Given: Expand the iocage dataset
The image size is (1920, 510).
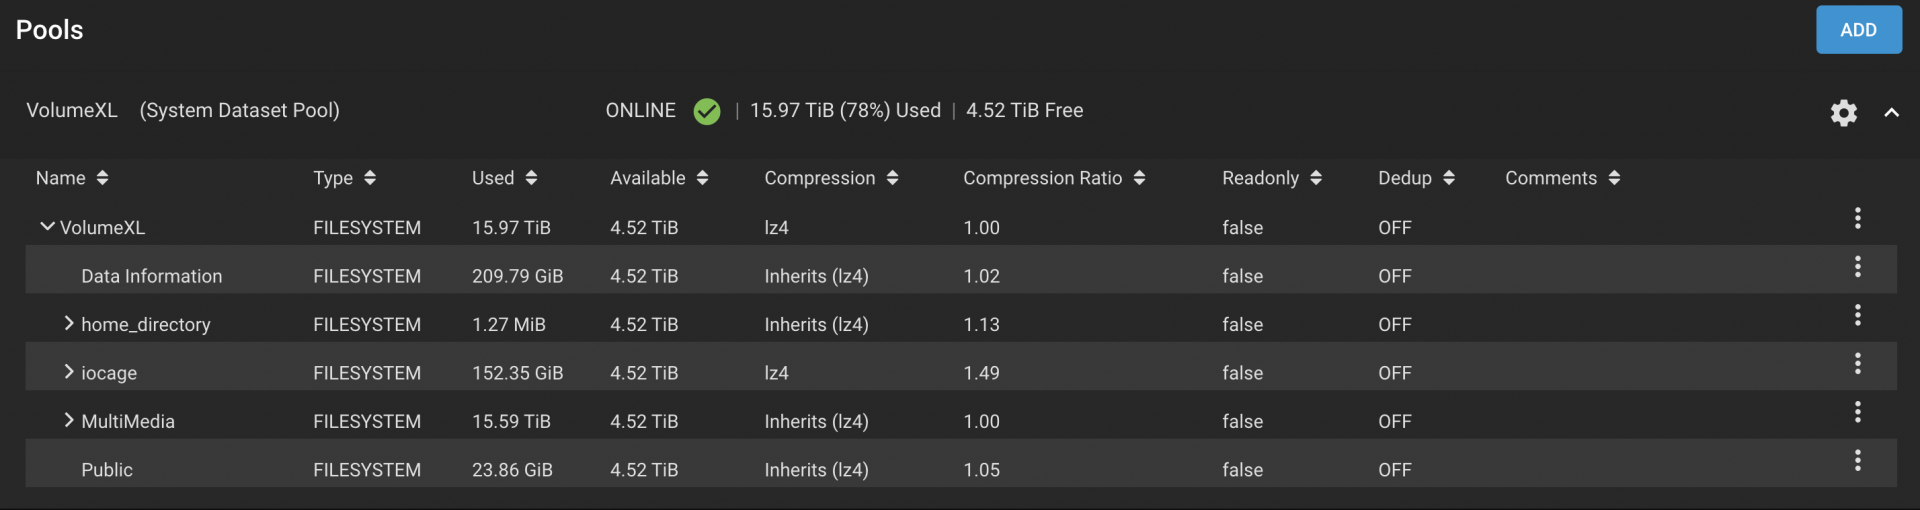Looking at the screenshot, I should [x=68, y=371].
